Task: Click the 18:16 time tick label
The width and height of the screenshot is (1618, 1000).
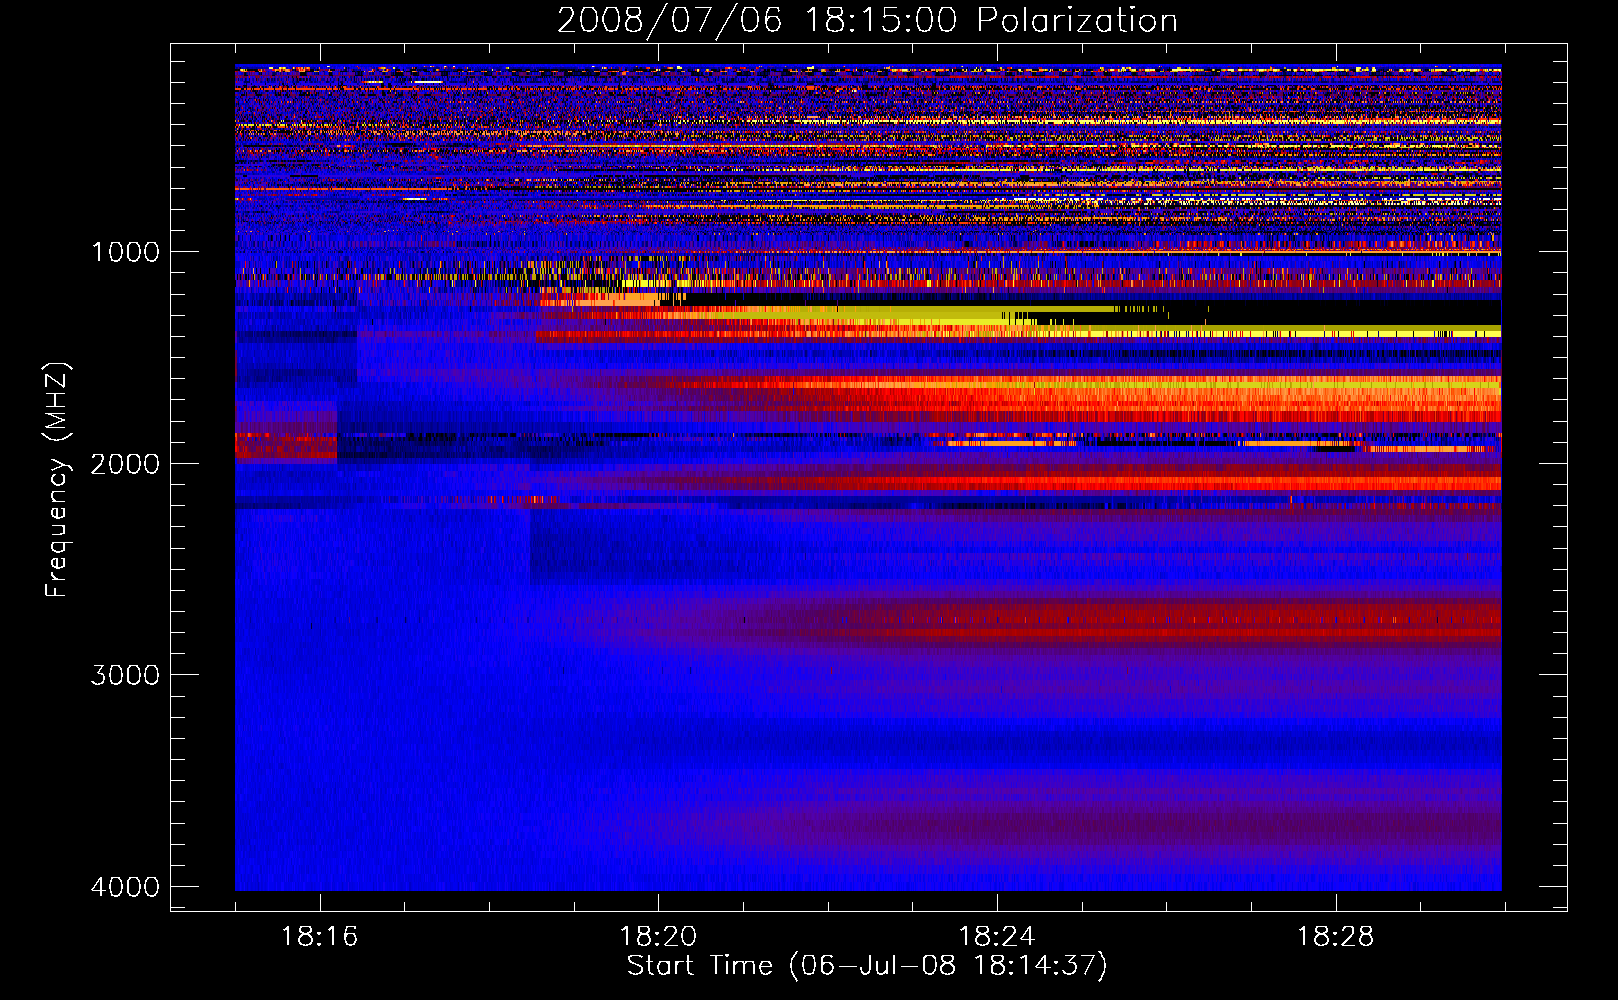Action: click(x=320, y=937)
